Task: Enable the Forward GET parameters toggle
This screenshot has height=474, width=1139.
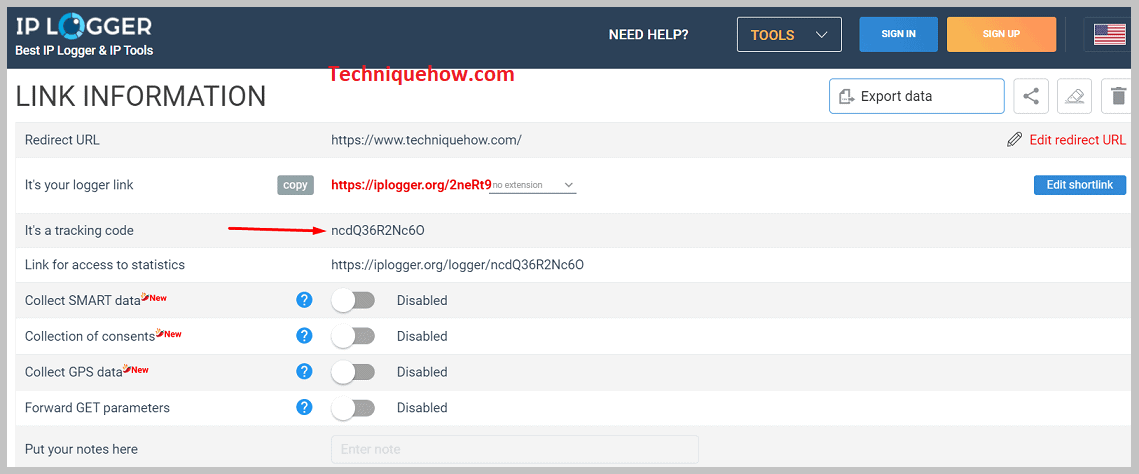Action: click(353, 408)
